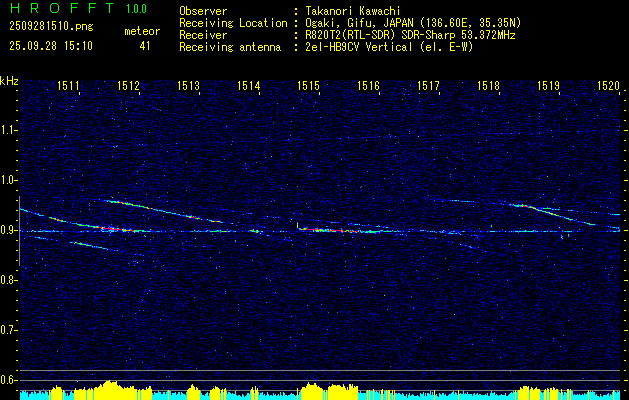Click the red echo peak near 1515
This screenshot has width=629, height=400.
pos(329,230)
